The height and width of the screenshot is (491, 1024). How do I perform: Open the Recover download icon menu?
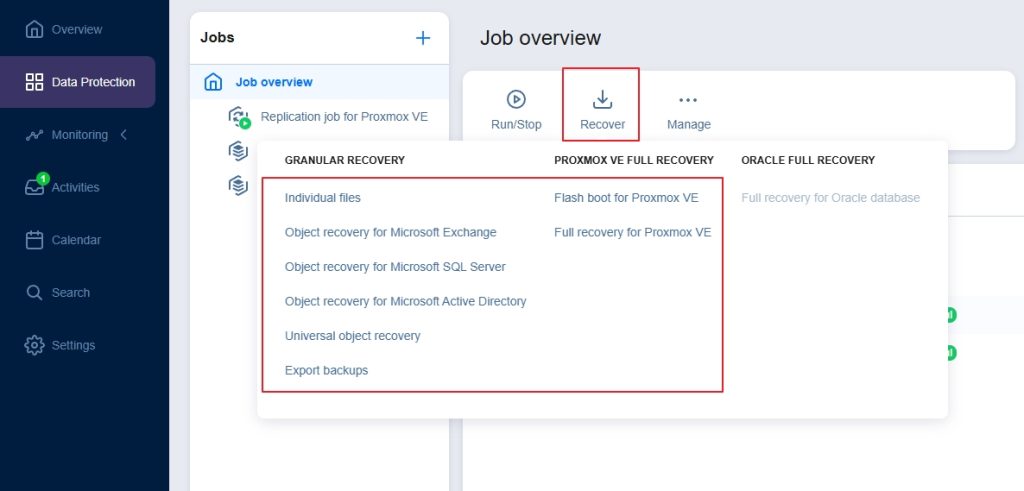(x=602, y=99)
